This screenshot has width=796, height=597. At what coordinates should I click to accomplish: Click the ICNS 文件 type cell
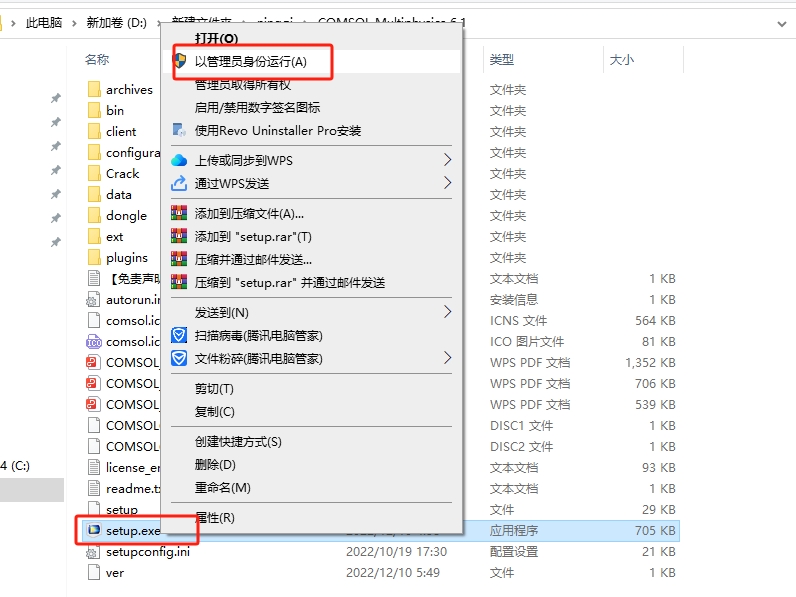click(x=518, y=320)
